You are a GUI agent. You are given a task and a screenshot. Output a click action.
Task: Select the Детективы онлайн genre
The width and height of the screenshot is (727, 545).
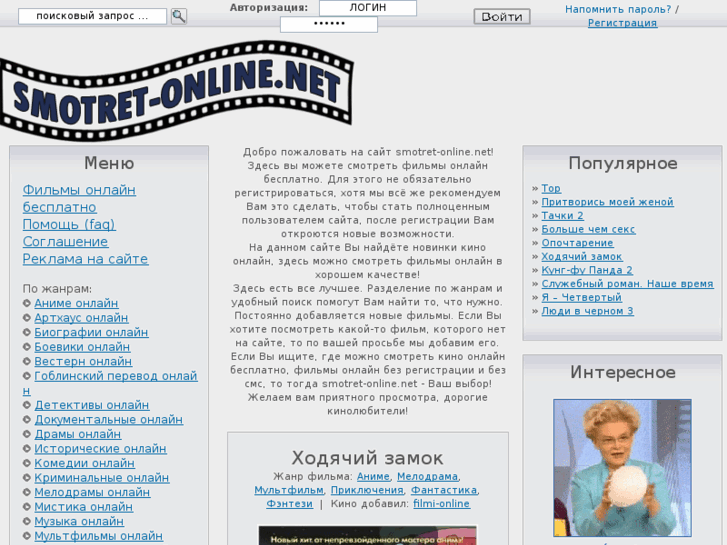(x=92, y=405)
